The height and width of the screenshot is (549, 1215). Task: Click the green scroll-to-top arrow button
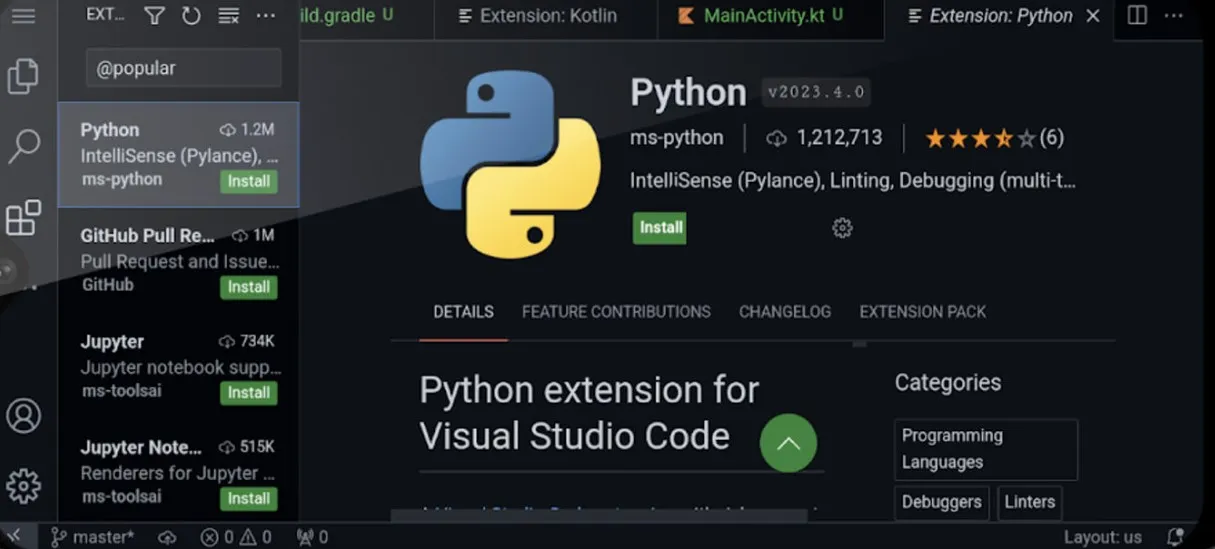[x=788, y=443]
